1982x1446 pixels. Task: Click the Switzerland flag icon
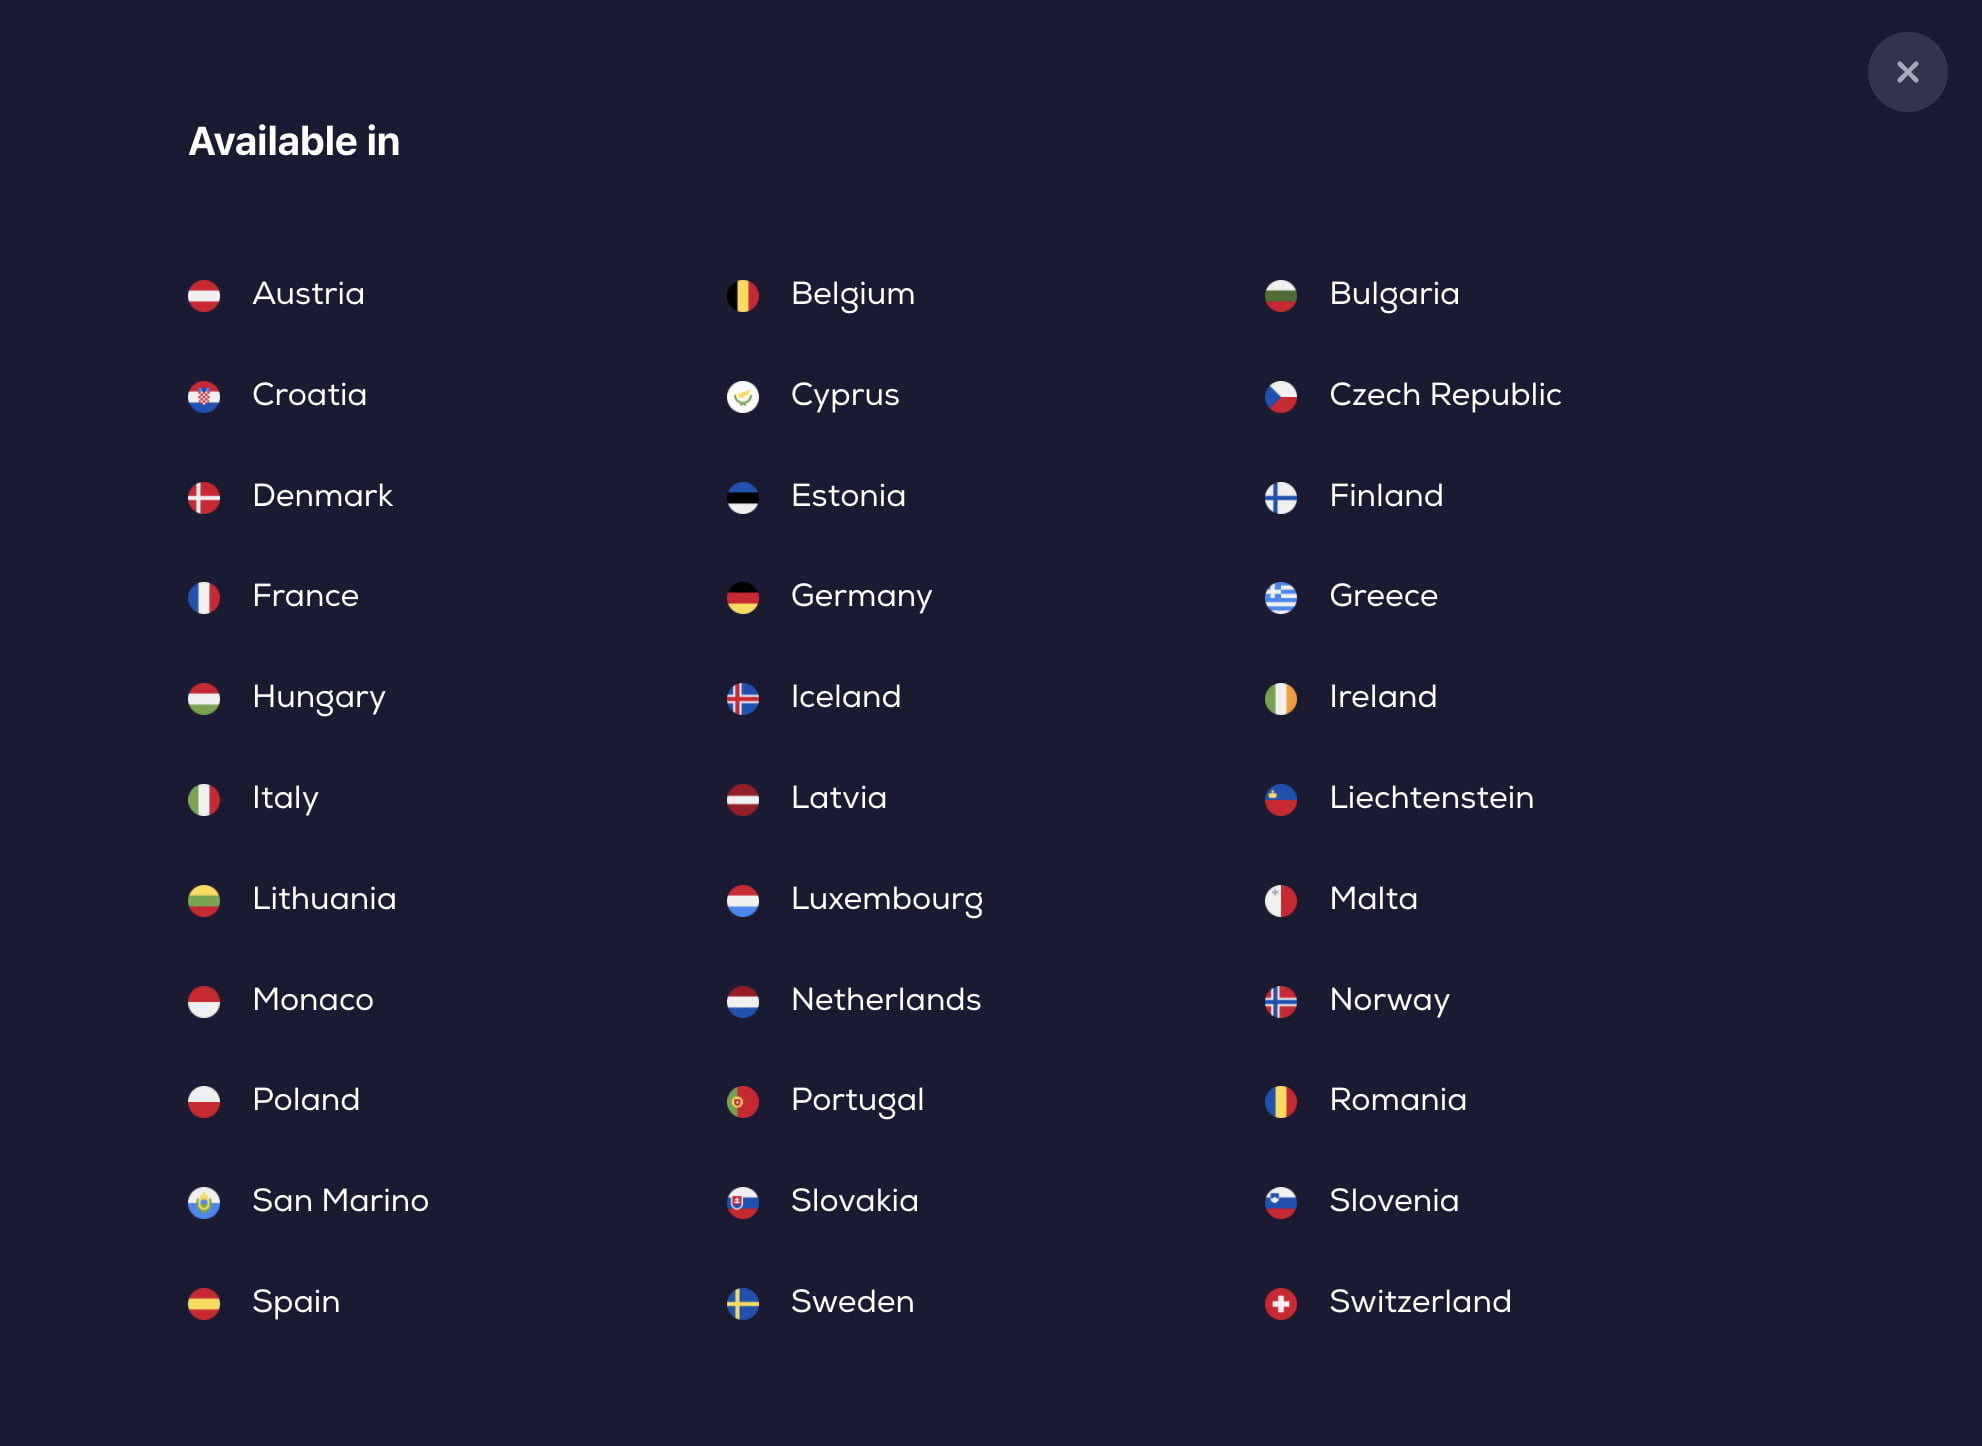point(1281,1304)
